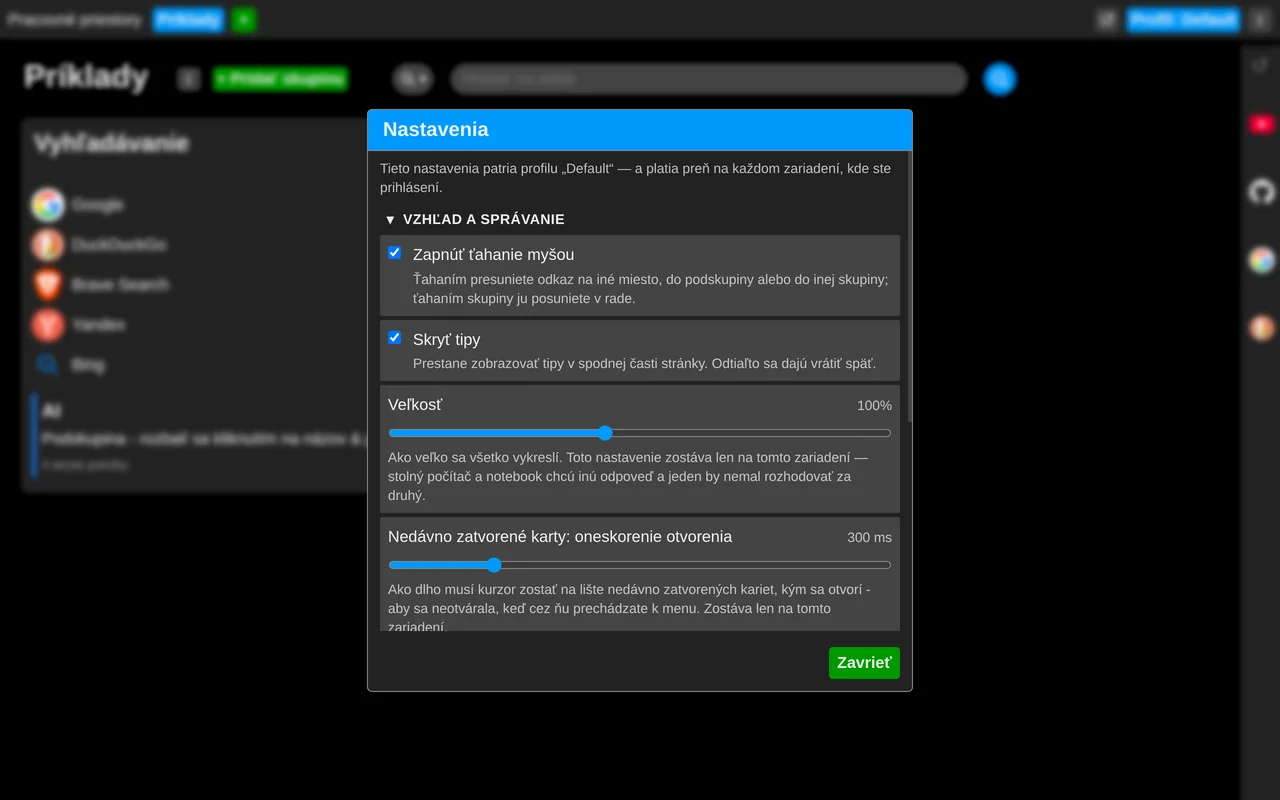
Task: Click the Pracovné priestory label in the top bar
Action: tap(75, 20)
